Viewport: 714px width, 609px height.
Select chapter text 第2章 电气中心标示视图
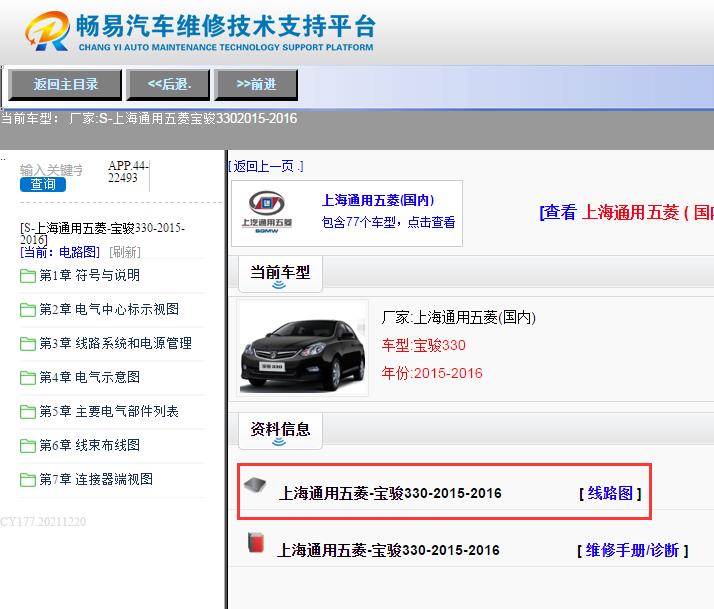click(109, 309)
